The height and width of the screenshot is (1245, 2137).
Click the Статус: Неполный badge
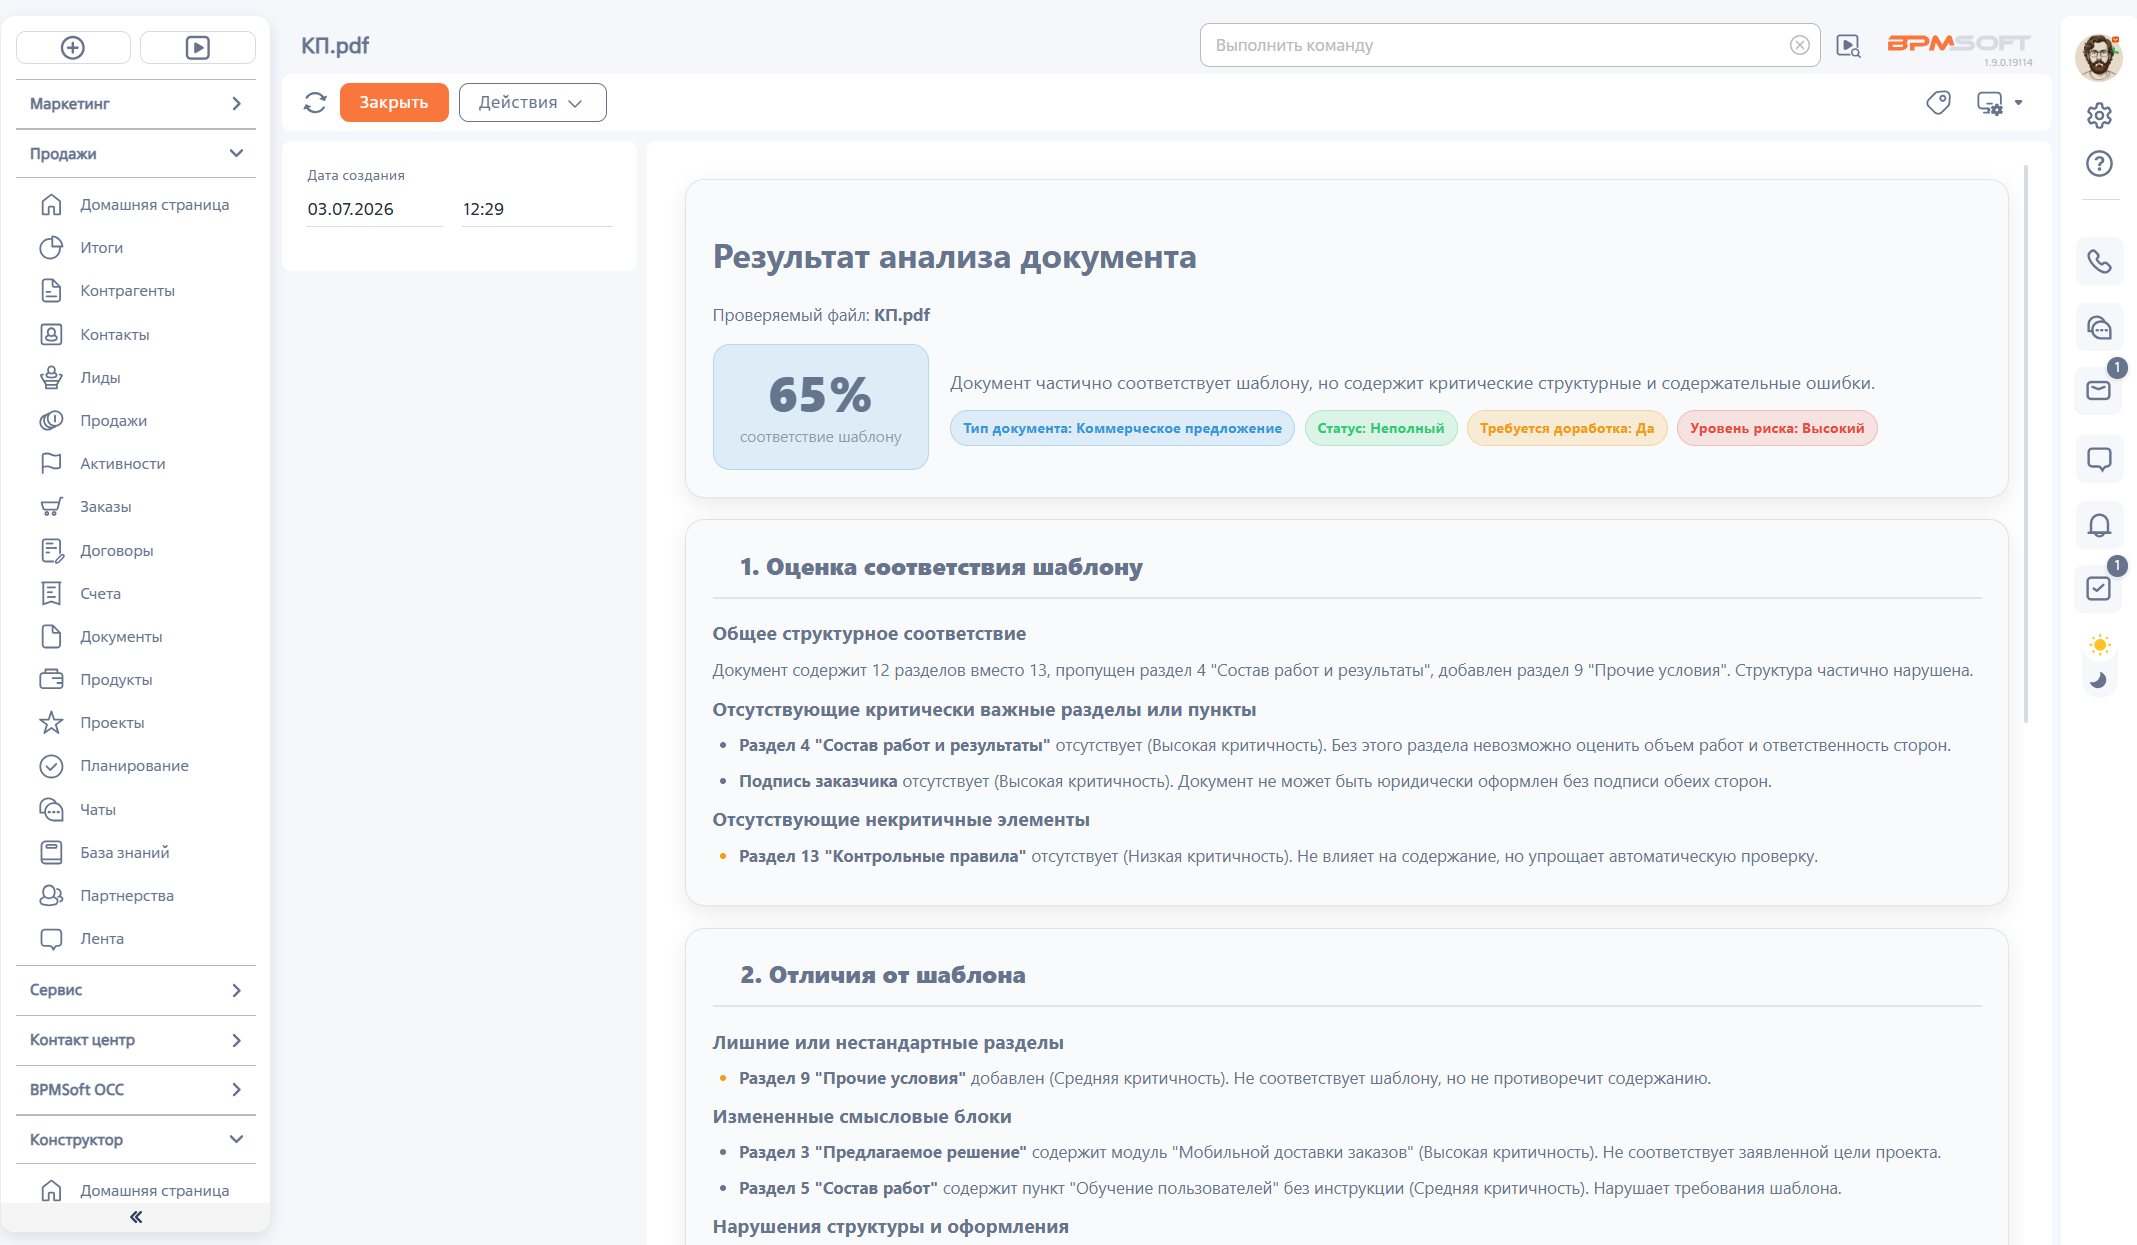pyautogui.click(x=1381, y=428)
